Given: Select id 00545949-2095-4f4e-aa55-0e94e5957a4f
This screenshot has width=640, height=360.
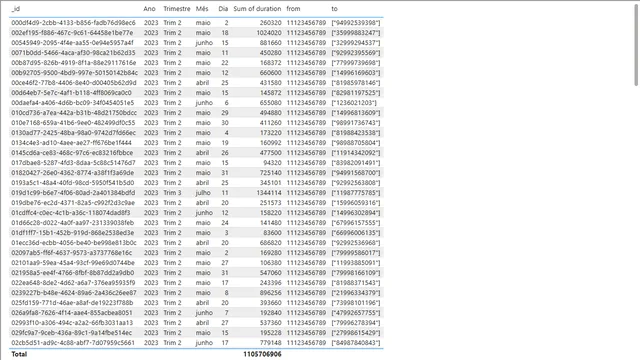Looking at the screenshot, I should tap(72, 43).
